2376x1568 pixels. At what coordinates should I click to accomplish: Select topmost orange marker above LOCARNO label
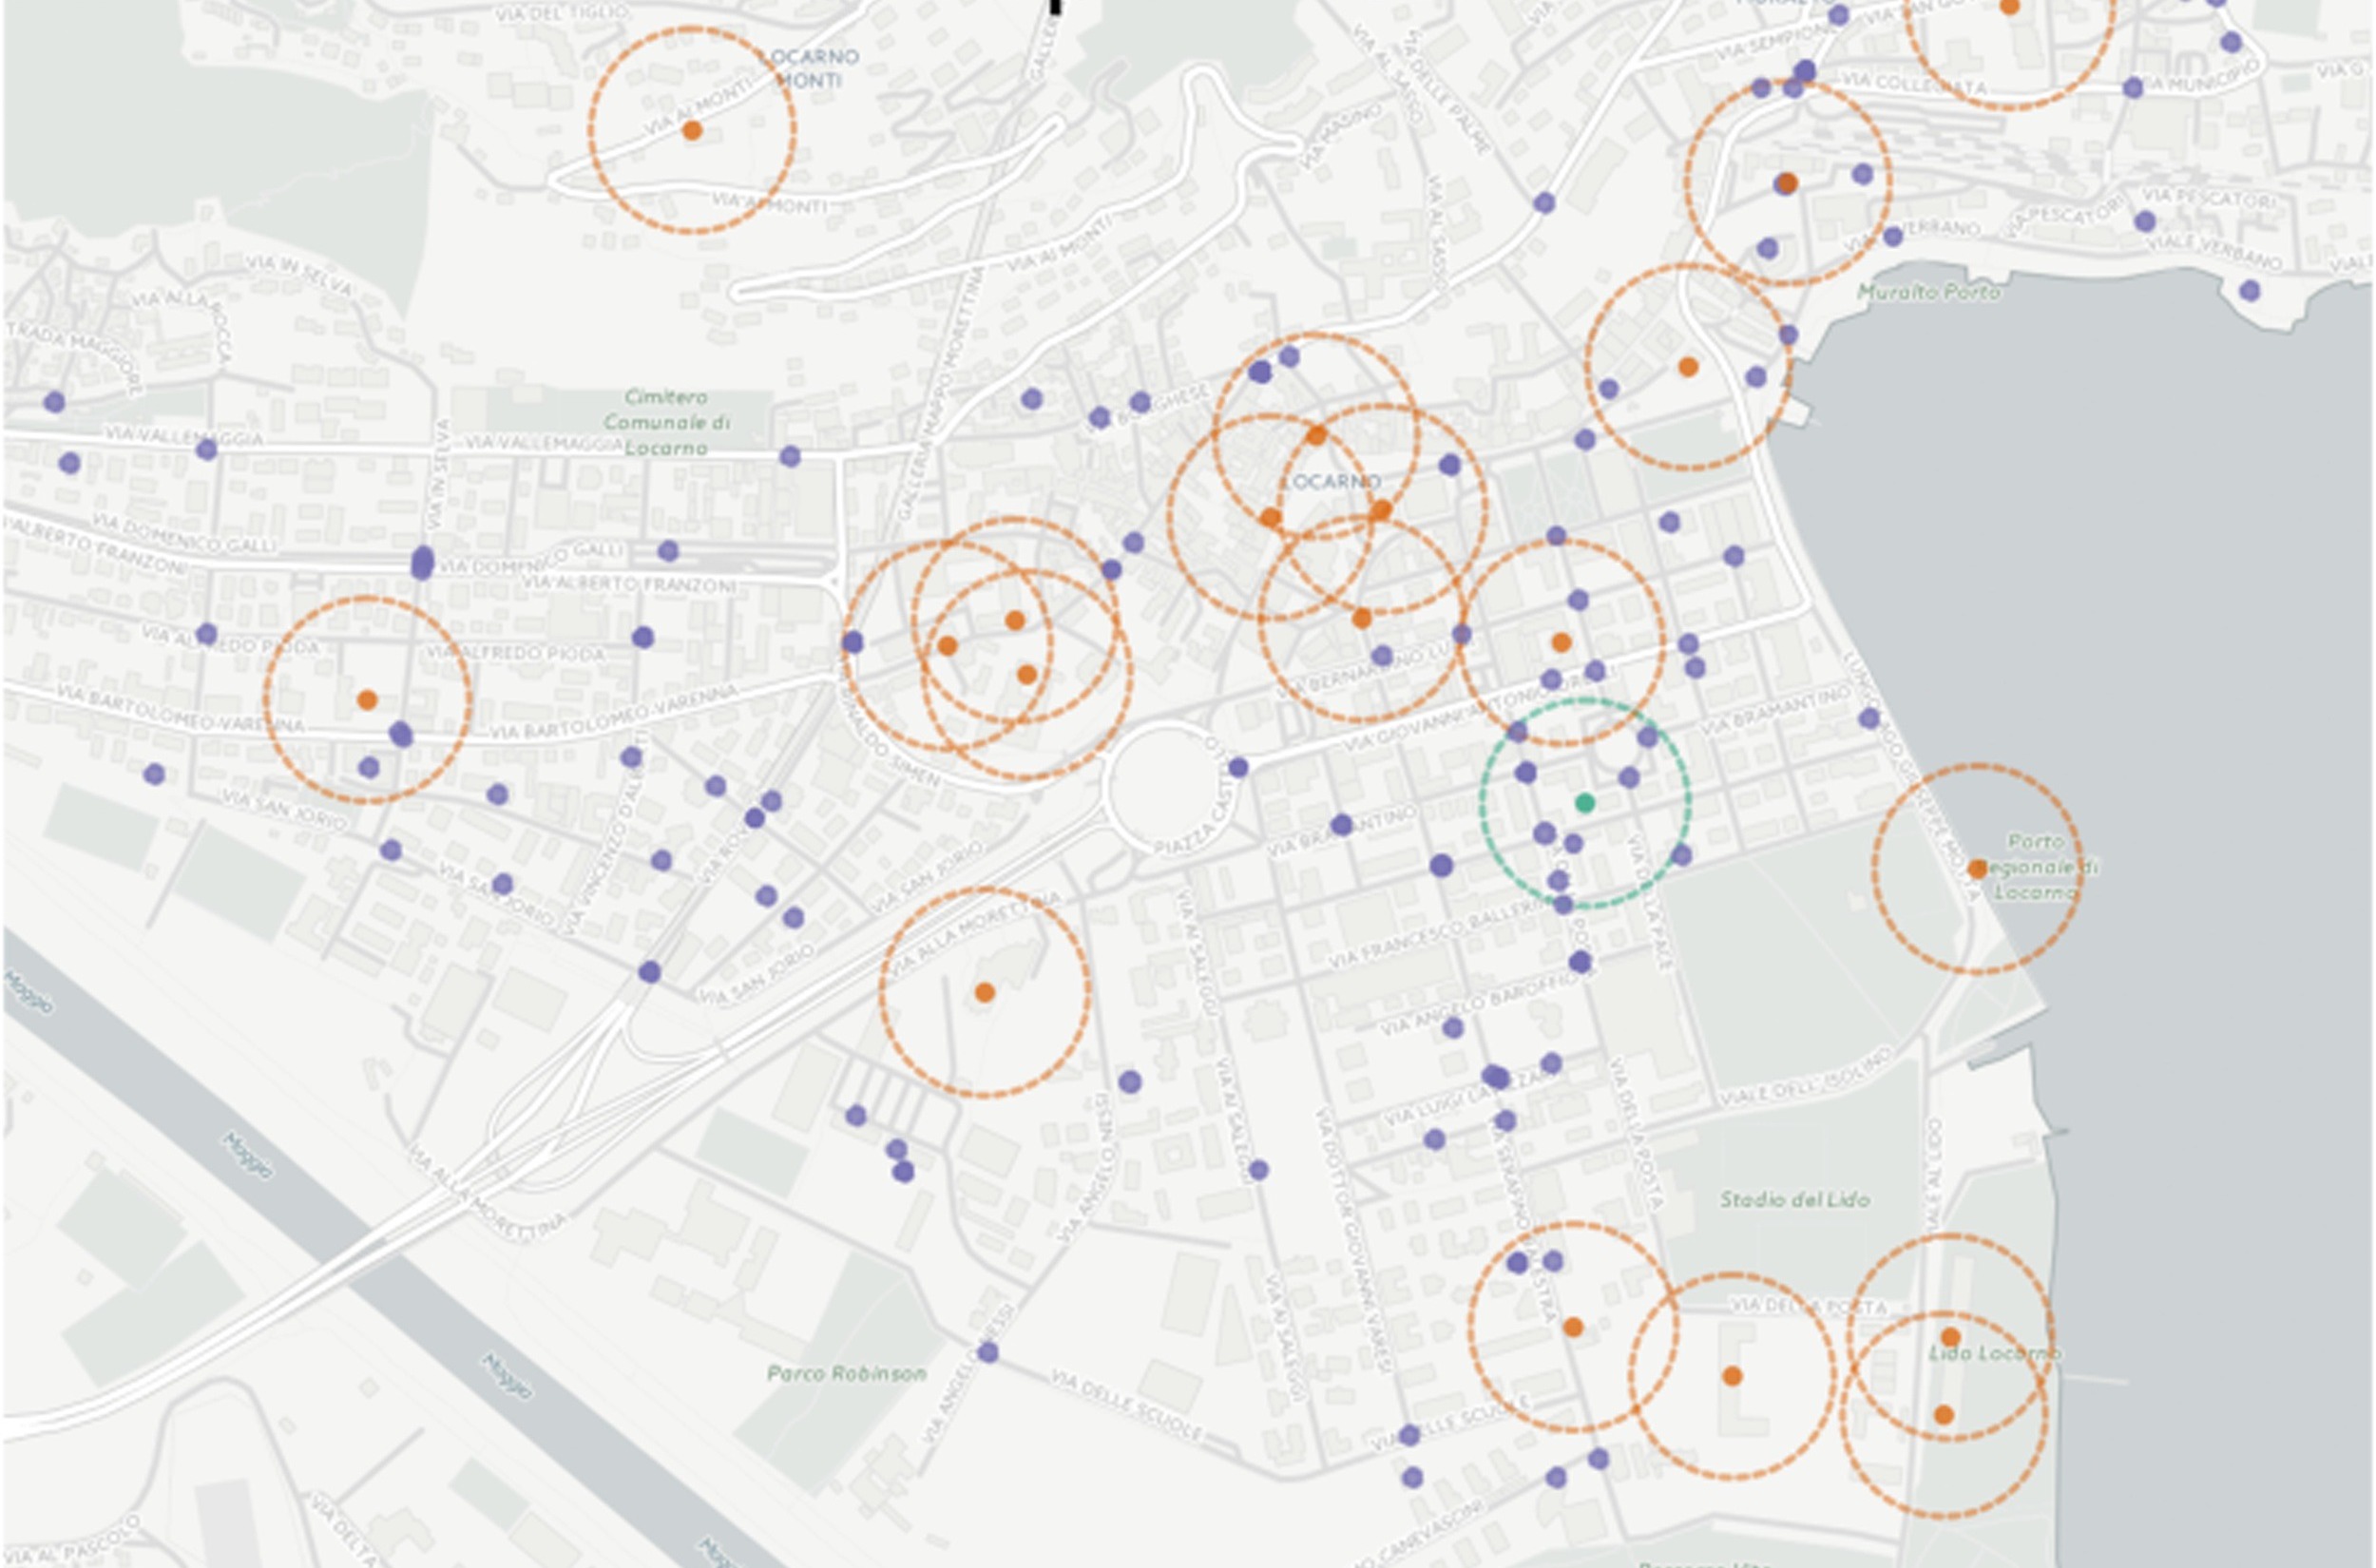[x=1316, y=435]
